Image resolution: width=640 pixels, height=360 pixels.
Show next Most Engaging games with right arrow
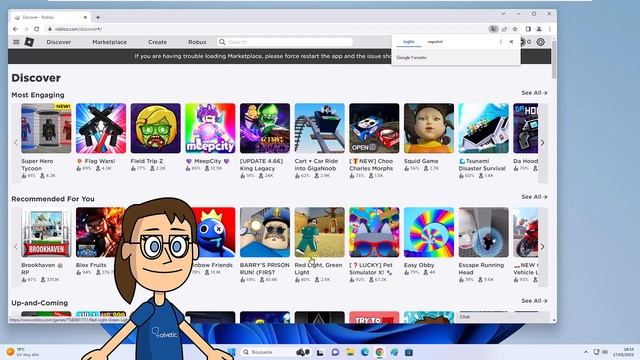(x=542, y=143)
